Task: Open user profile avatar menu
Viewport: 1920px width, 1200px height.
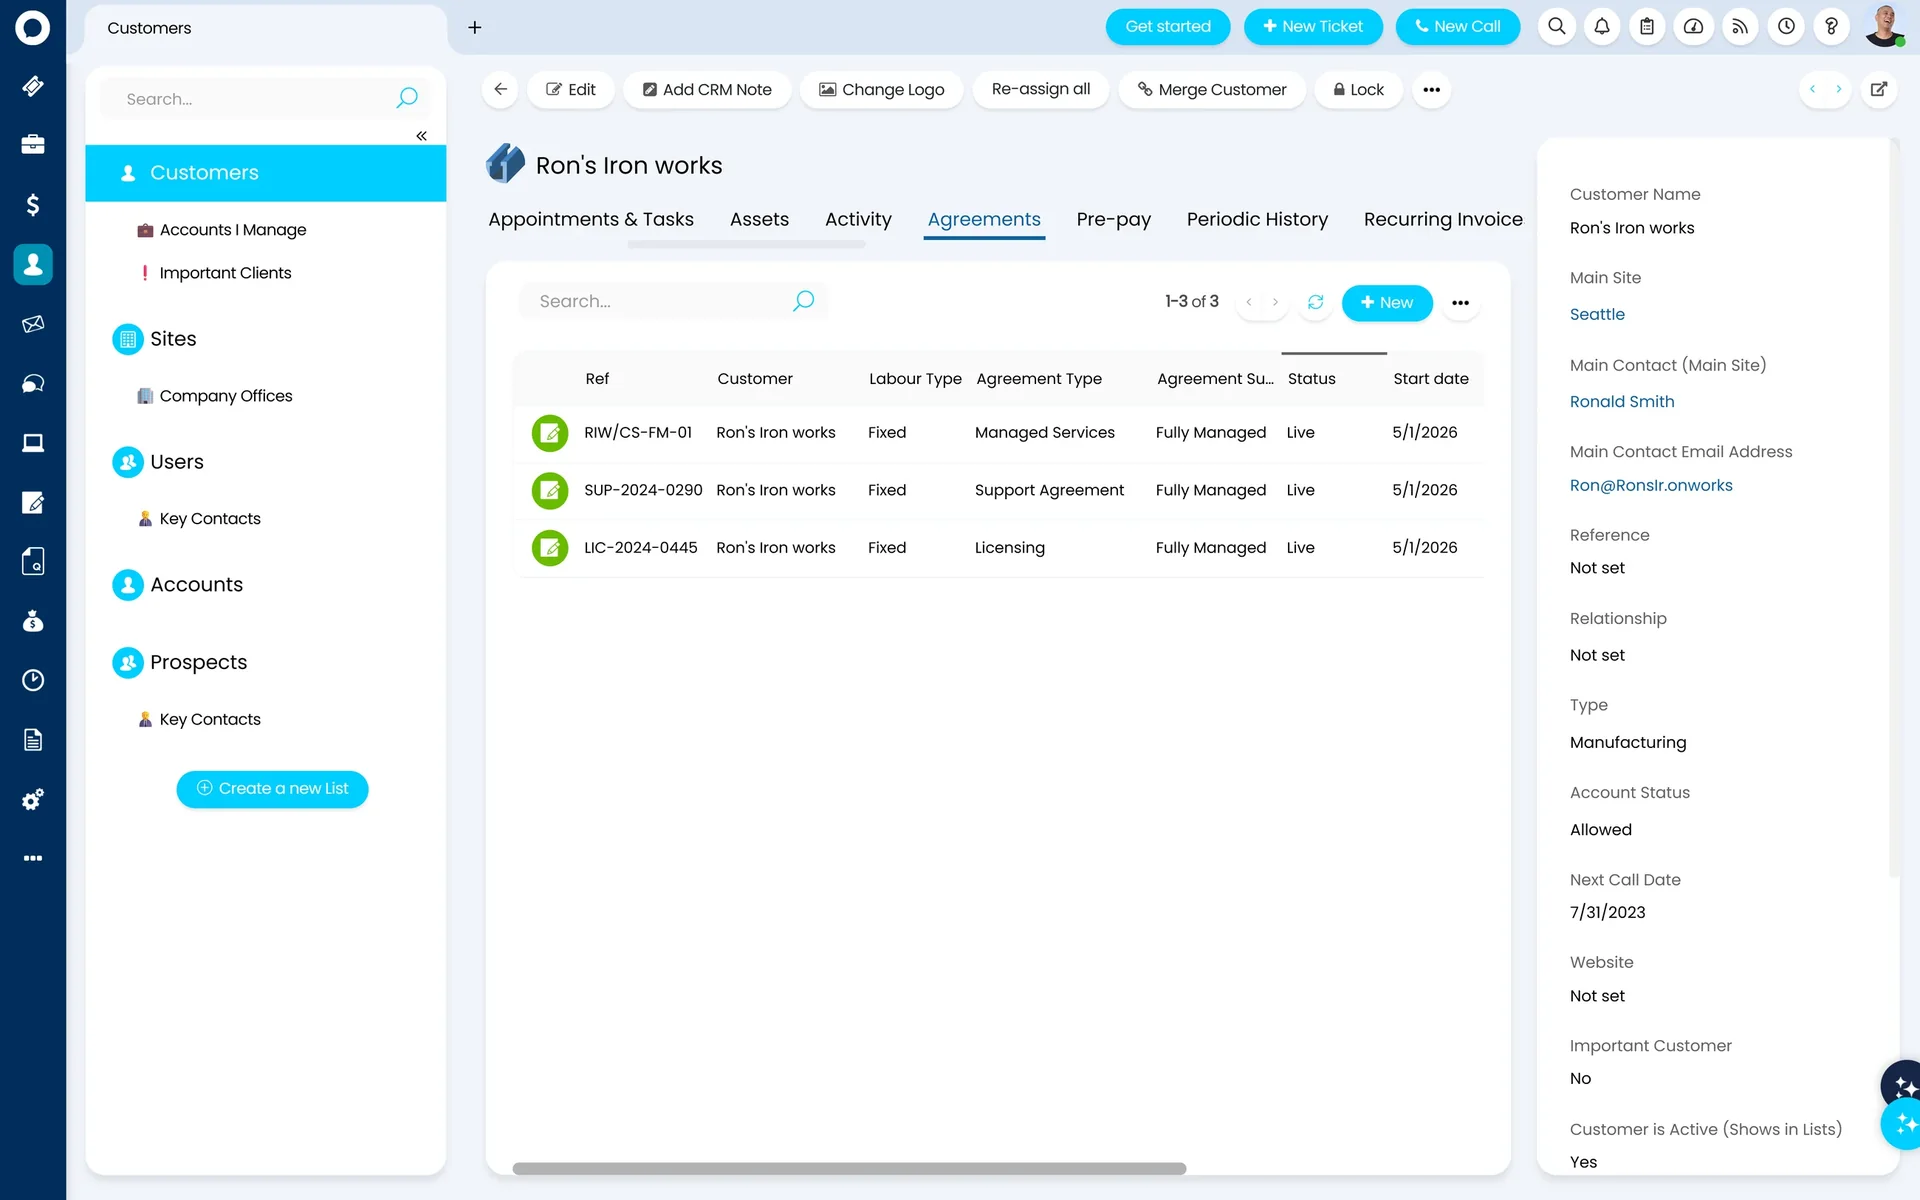Action: point(1884,26)
